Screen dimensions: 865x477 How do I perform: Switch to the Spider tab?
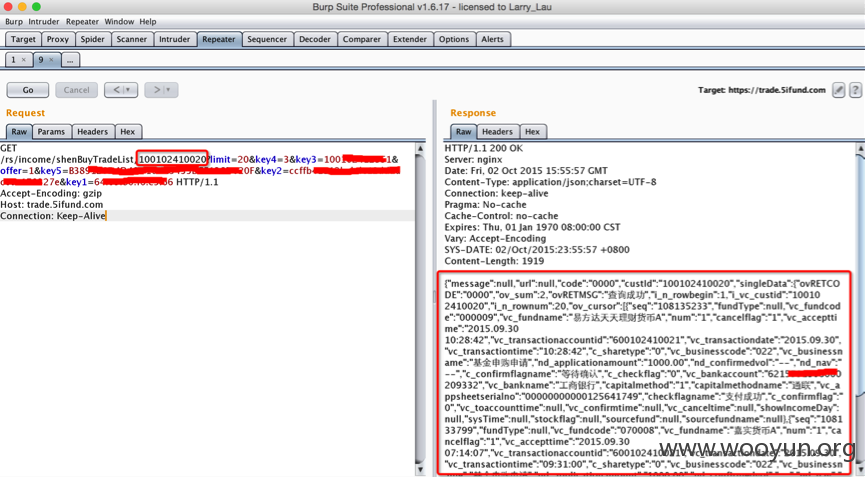(93, 39)
